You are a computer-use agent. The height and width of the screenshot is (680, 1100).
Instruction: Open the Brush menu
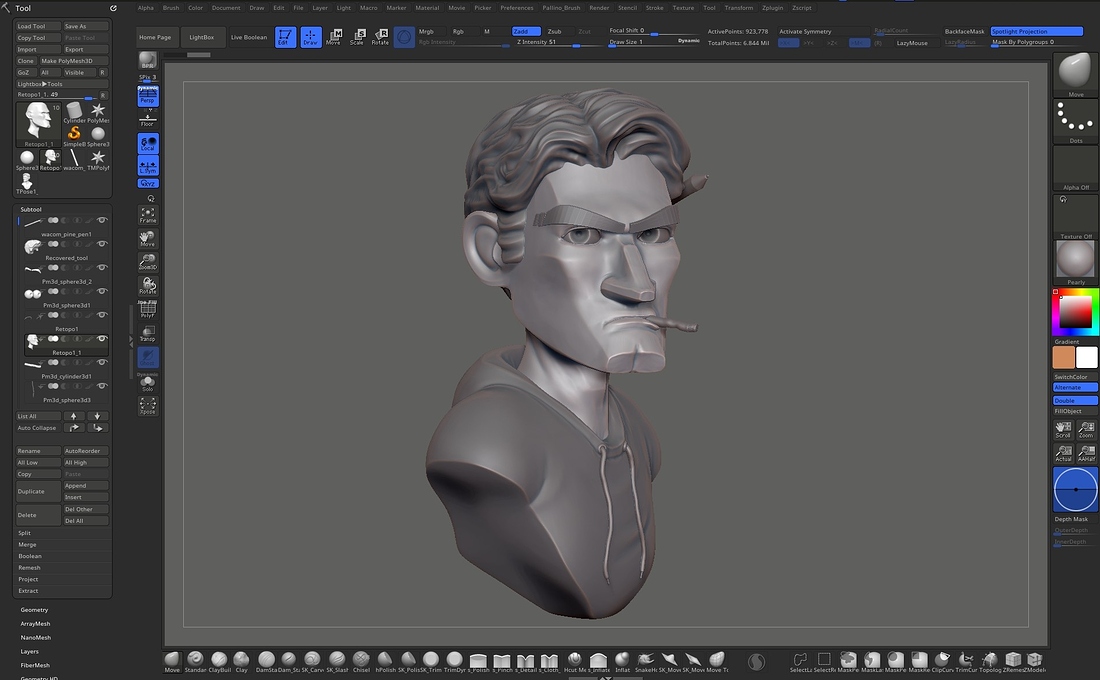pos(170,8)
